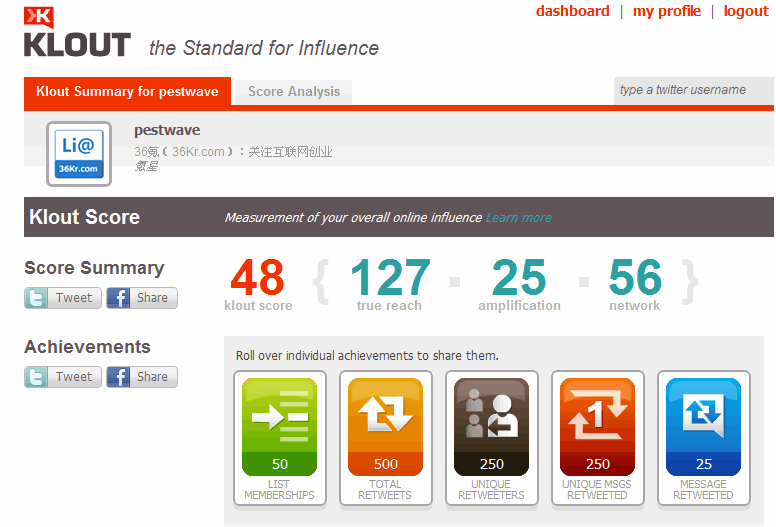Focus the twitter username search field
Image resolution: width=776 pixels, height=527 pixels.
click(693, 90)
